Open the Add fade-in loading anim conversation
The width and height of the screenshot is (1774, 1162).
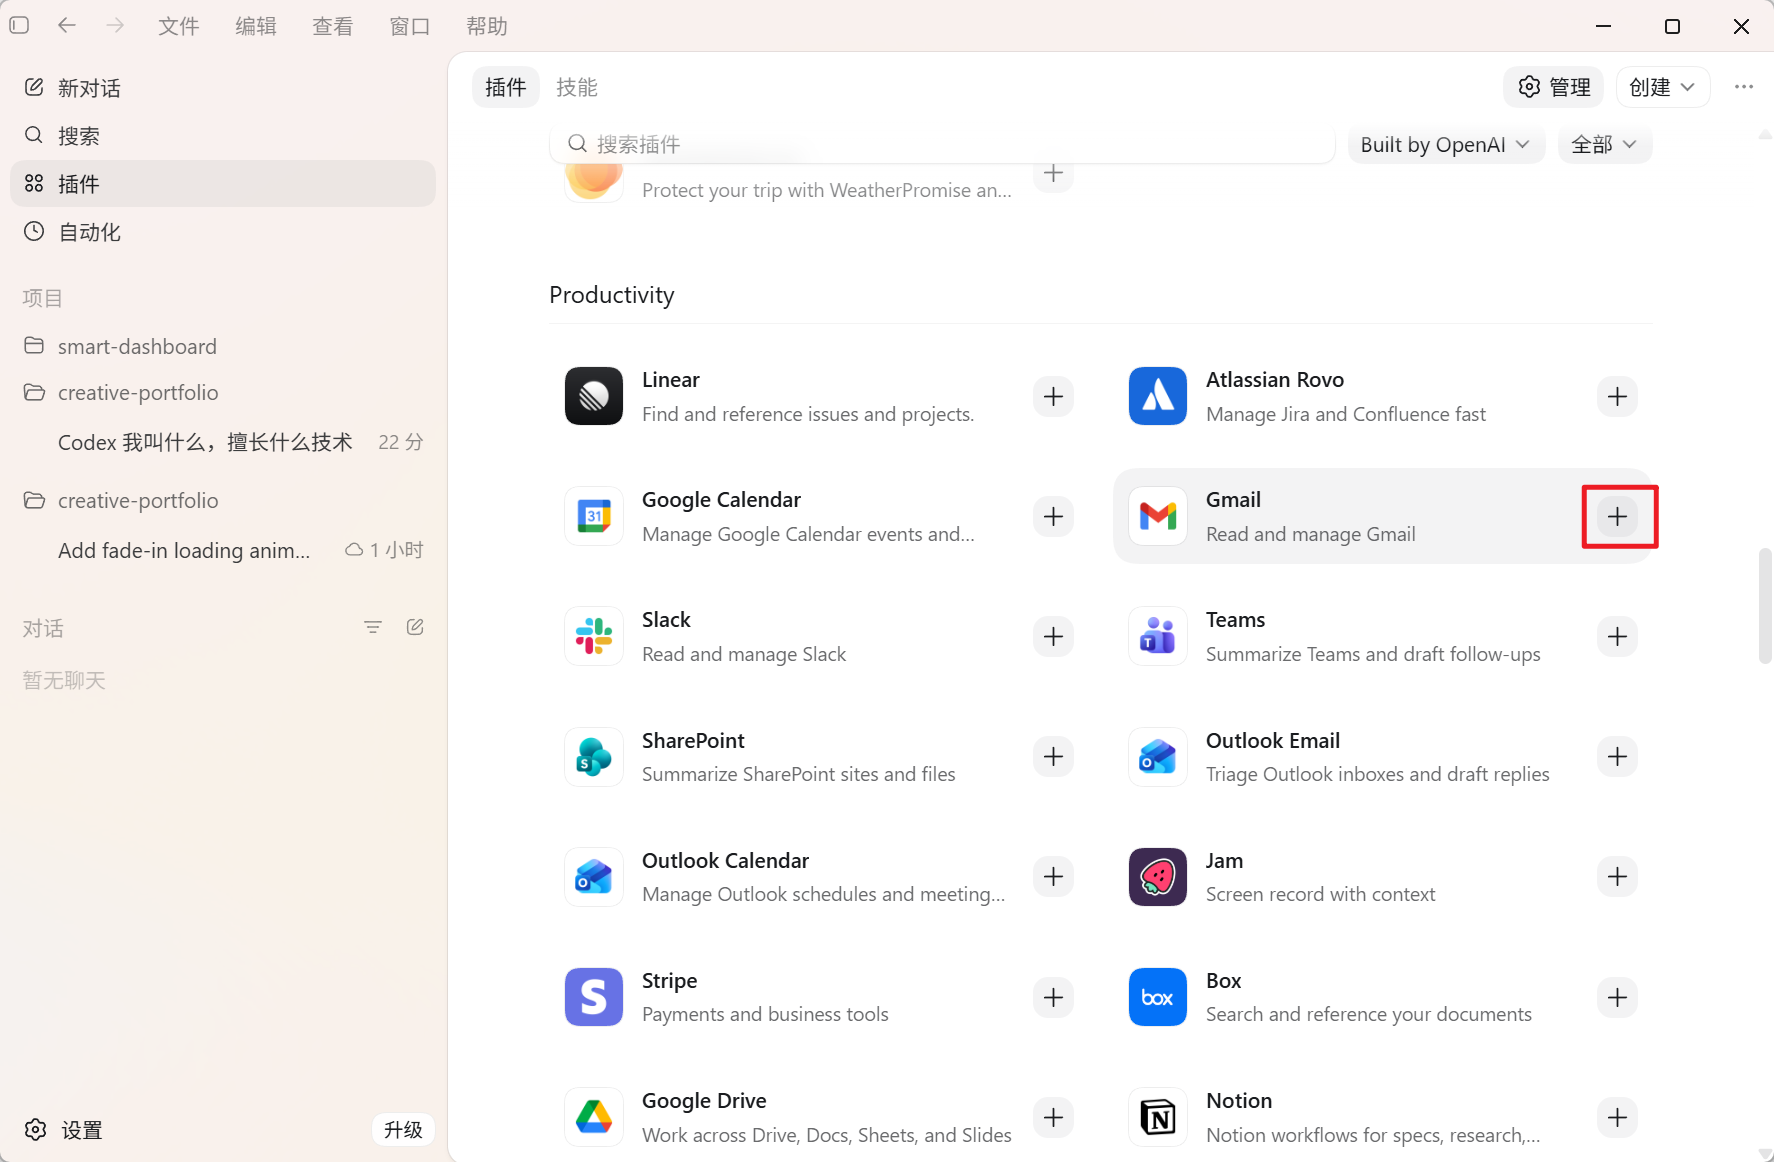[223, 550]
